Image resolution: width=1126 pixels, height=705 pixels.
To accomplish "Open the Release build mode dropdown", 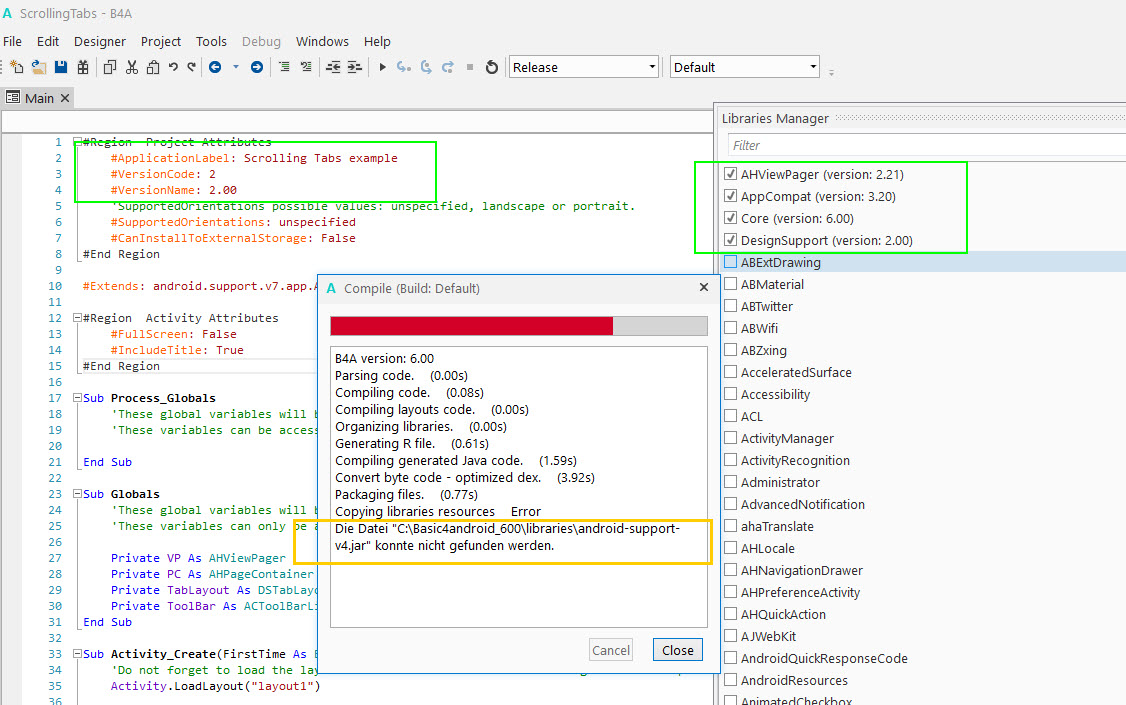I will (x=584, y=67).
